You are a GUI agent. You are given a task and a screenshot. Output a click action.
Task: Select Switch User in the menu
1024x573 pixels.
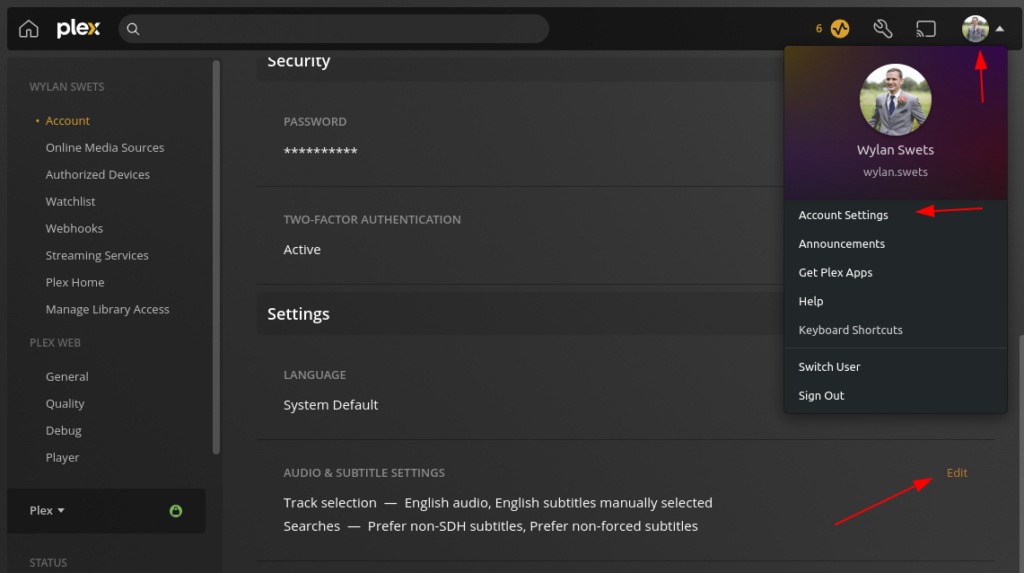pos(829,367)
